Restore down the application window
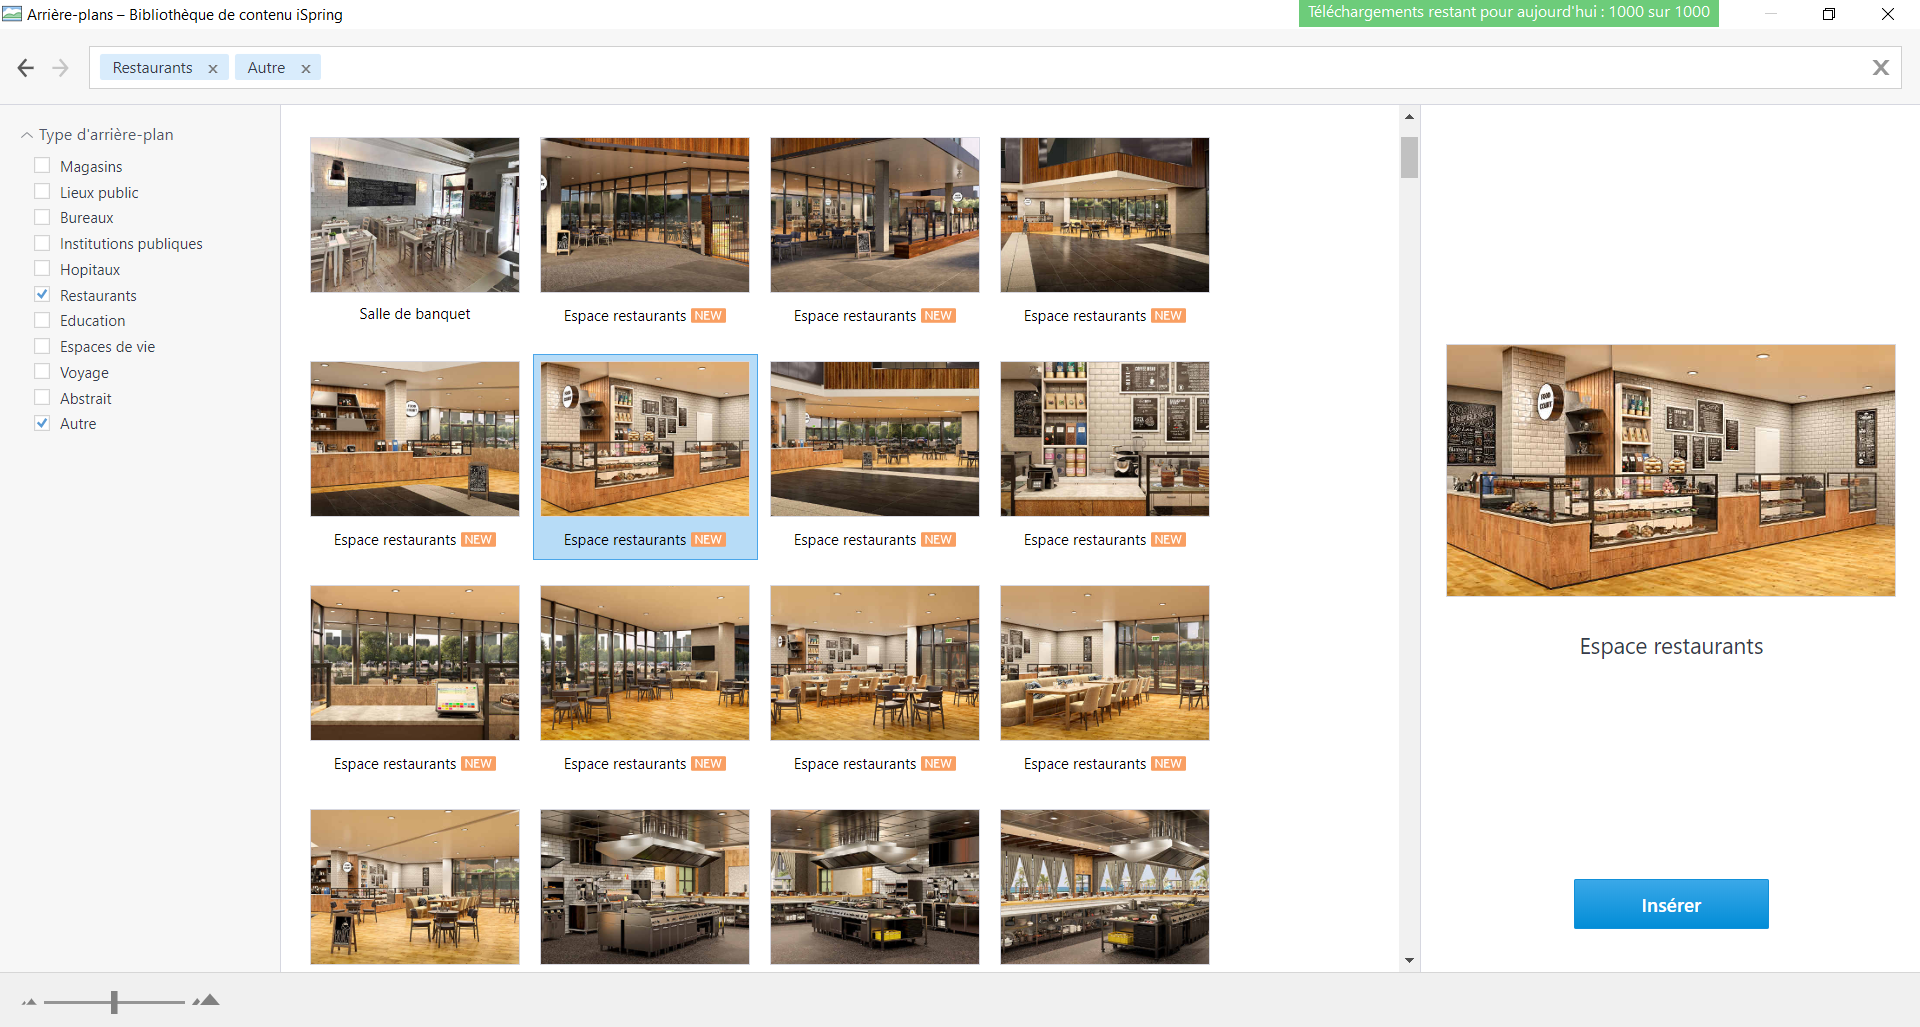Viewport: 1920px width, 1027px height. pyautogui.click(x=1828, y=14)
